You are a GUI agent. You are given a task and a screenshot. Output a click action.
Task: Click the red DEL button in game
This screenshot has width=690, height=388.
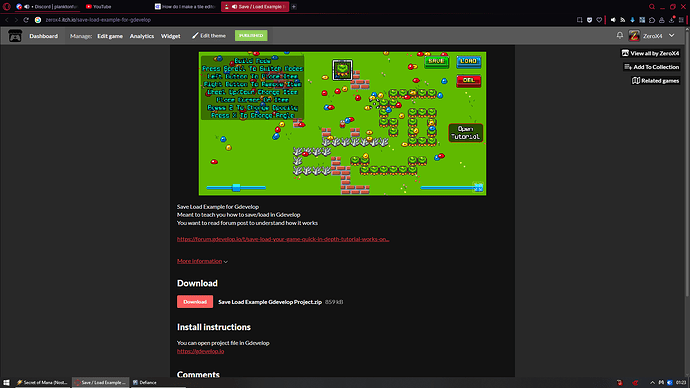click(x=469, y=81)
